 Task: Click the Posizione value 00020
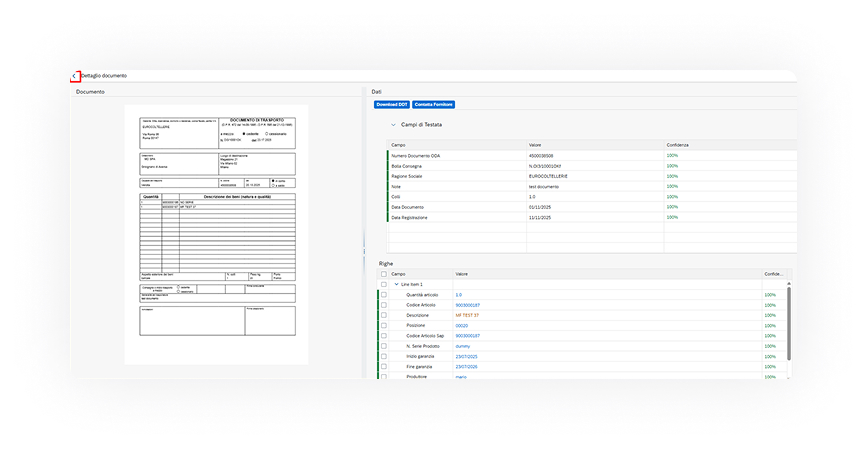pyautogui.click(x=461, y=326)
